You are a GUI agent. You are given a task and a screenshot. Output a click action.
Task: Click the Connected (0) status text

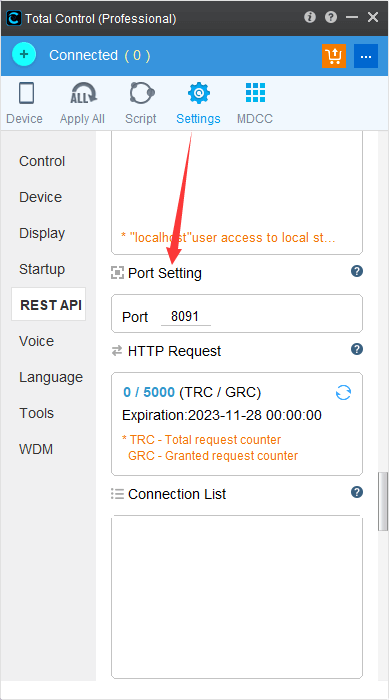[x=100, y=55]
